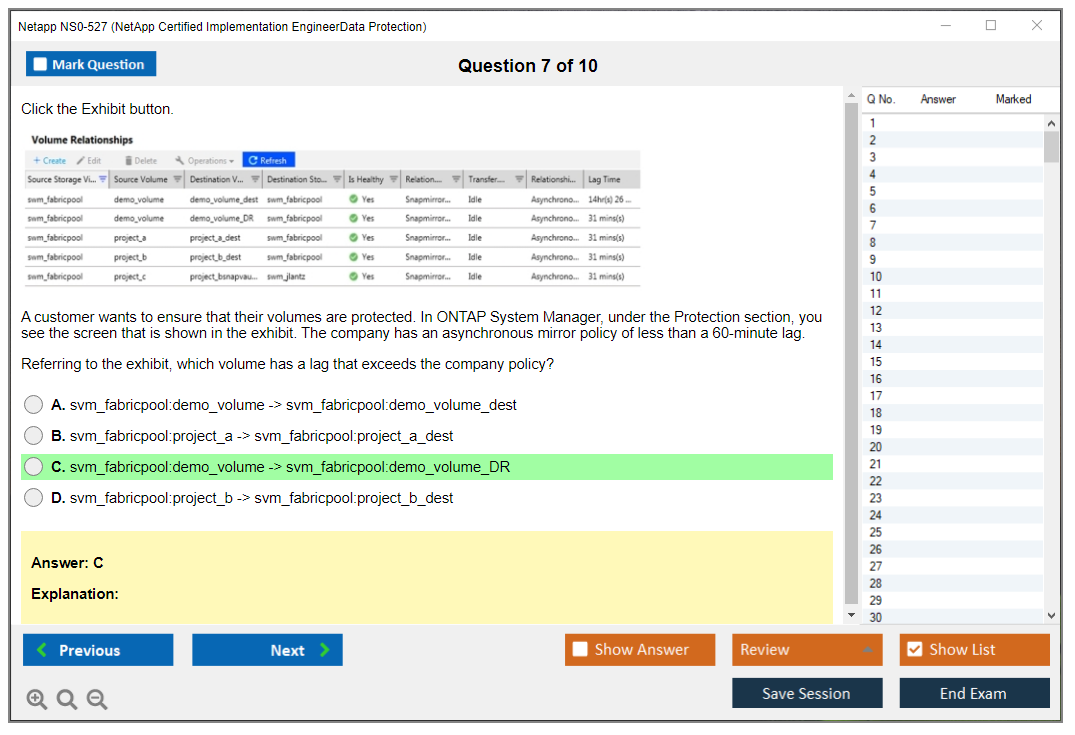Click the zoom out magnifier icon
Screen dimensions: 1075x735
click(x=97, y=700)
